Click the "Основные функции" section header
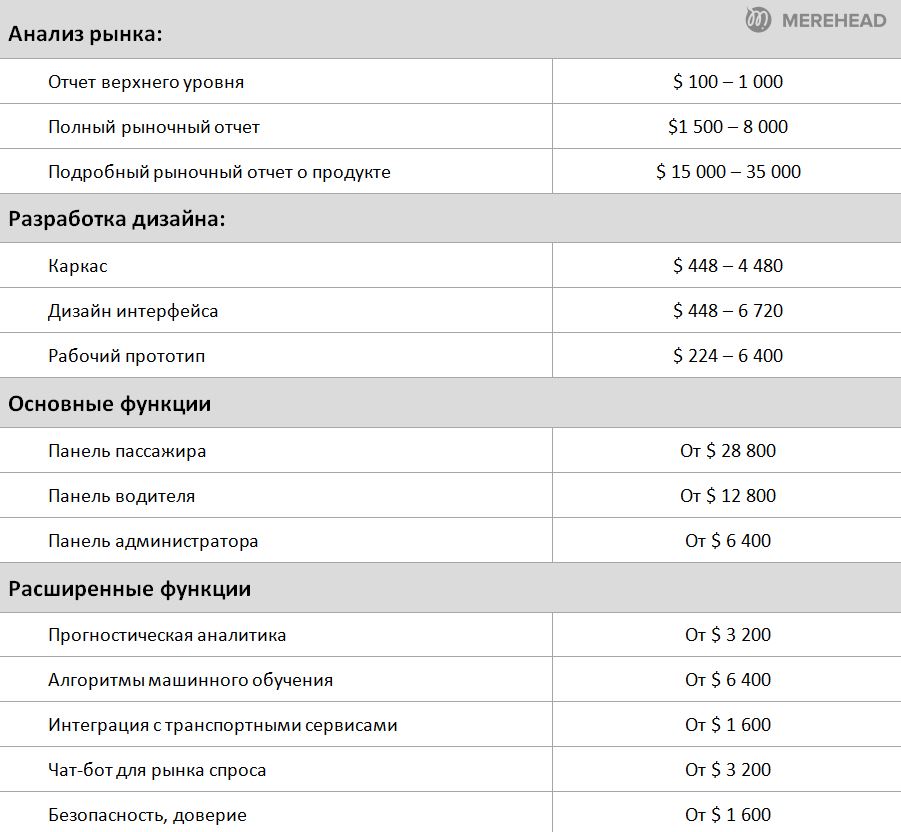Viewport: 901px width, 832px height. (110, 404)
